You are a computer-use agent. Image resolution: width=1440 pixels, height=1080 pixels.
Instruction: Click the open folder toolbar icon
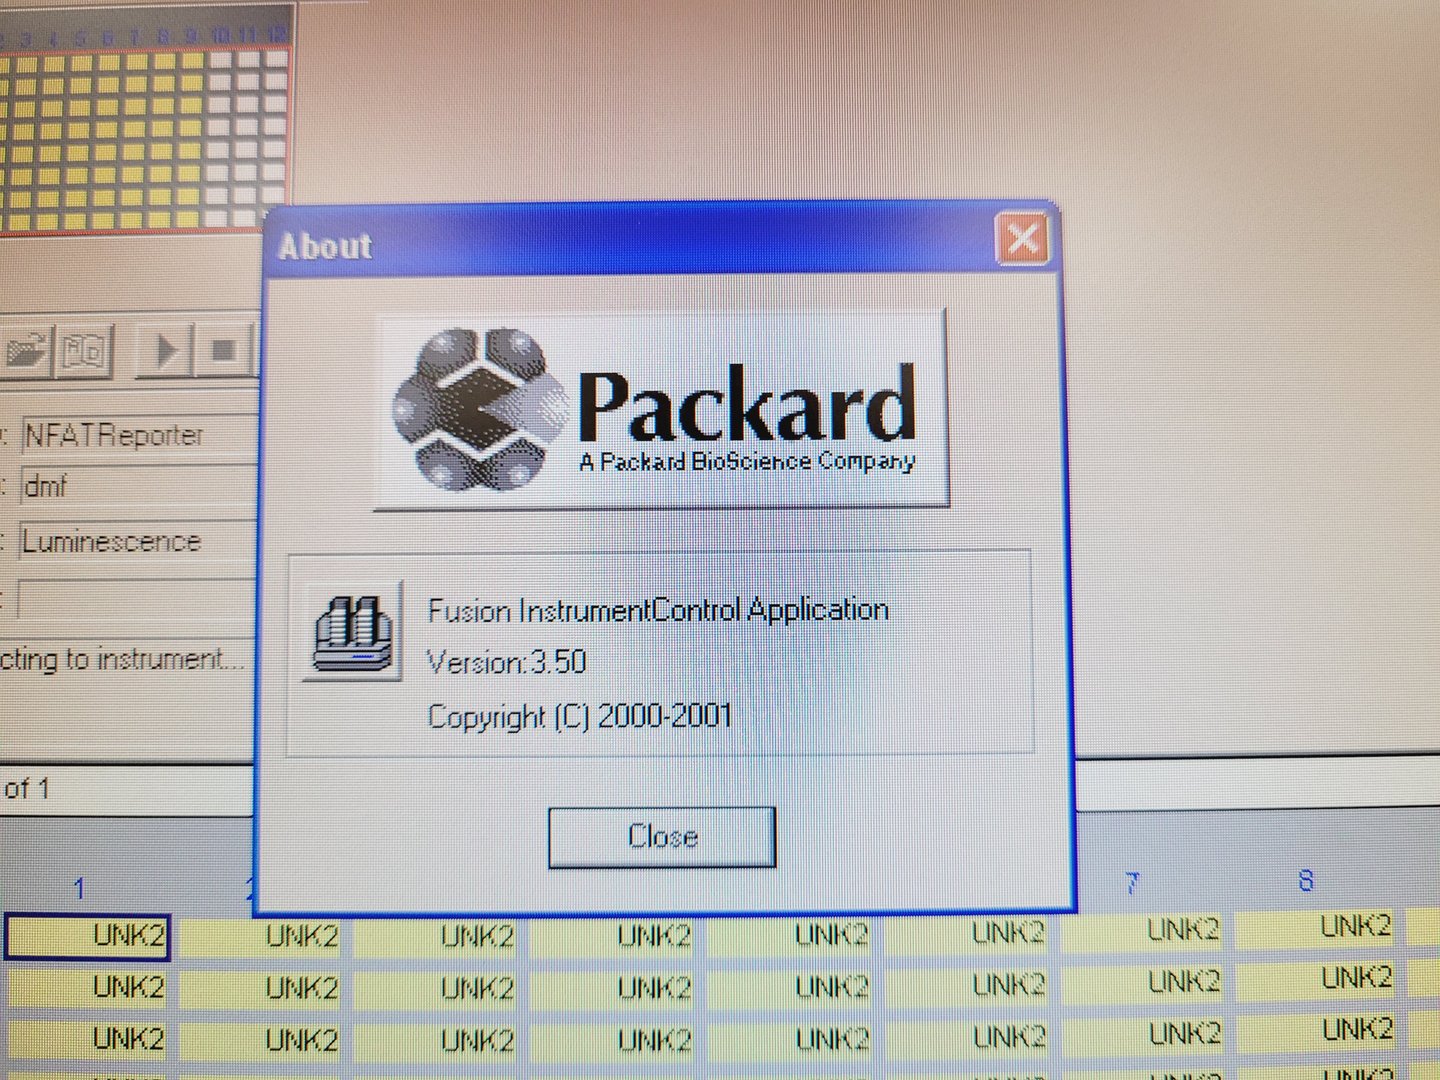coord(26,351)
